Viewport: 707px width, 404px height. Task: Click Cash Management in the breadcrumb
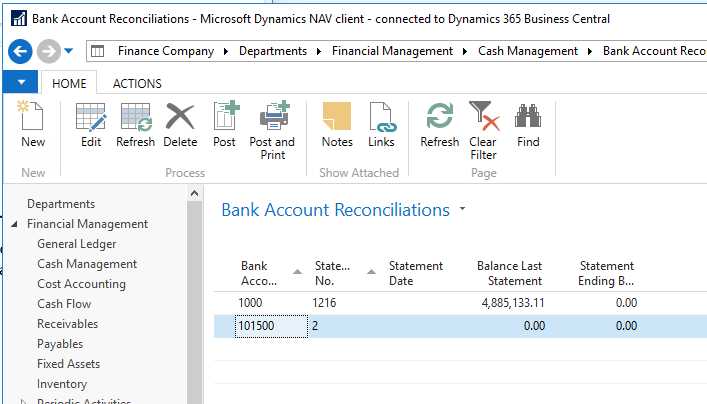pyautogui.click(x=527, y=51)
